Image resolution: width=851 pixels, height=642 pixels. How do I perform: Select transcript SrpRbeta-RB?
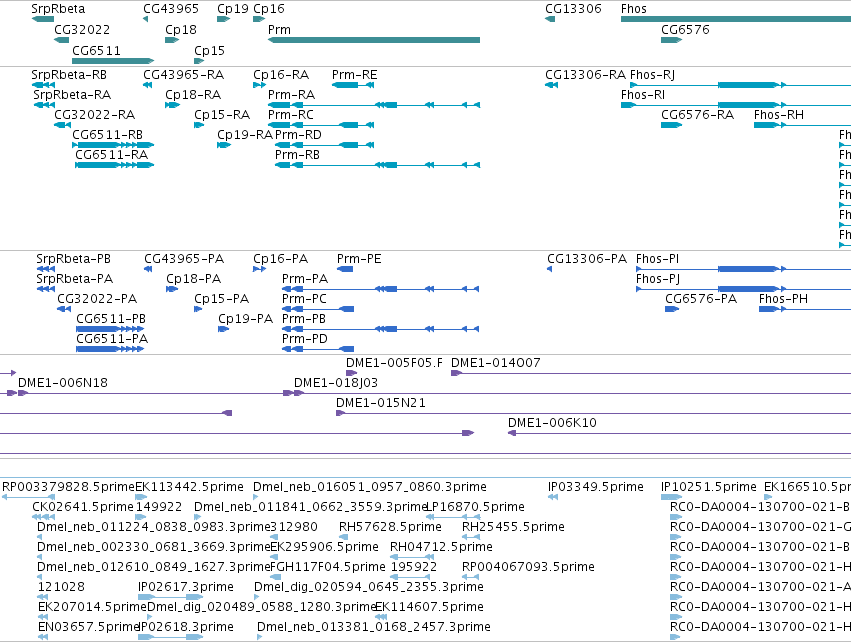tap(69, 75)
